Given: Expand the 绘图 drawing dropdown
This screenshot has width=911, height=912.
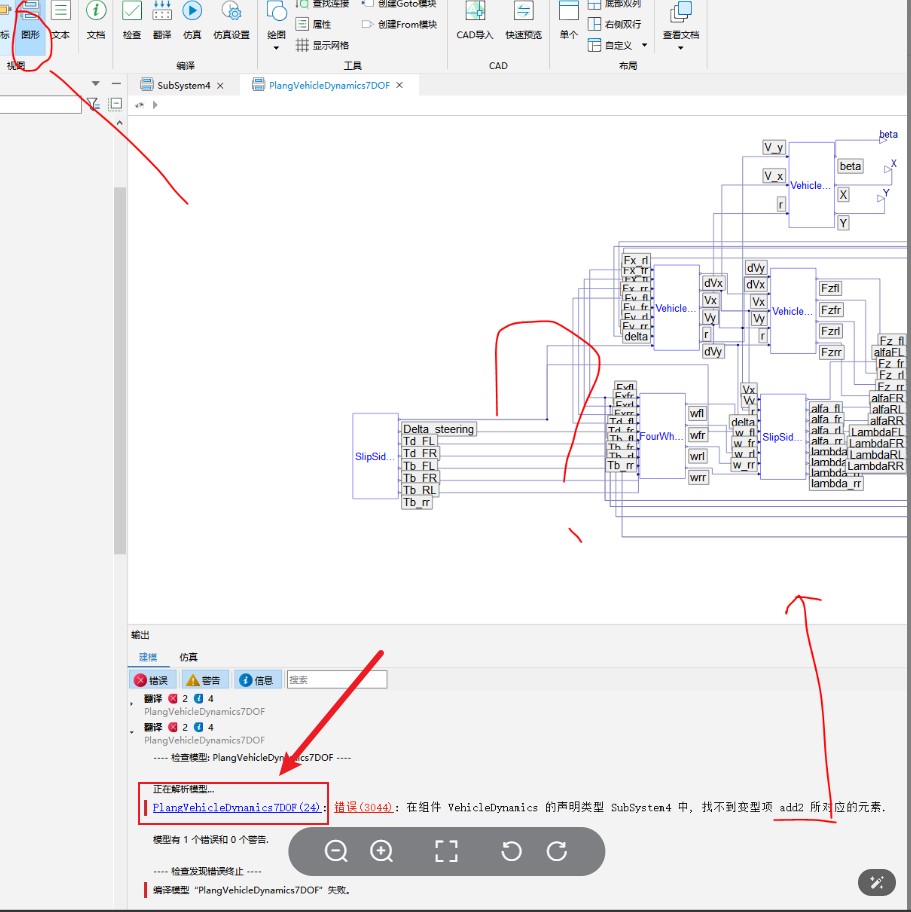Looking at the screenshot, I should 276,48.
